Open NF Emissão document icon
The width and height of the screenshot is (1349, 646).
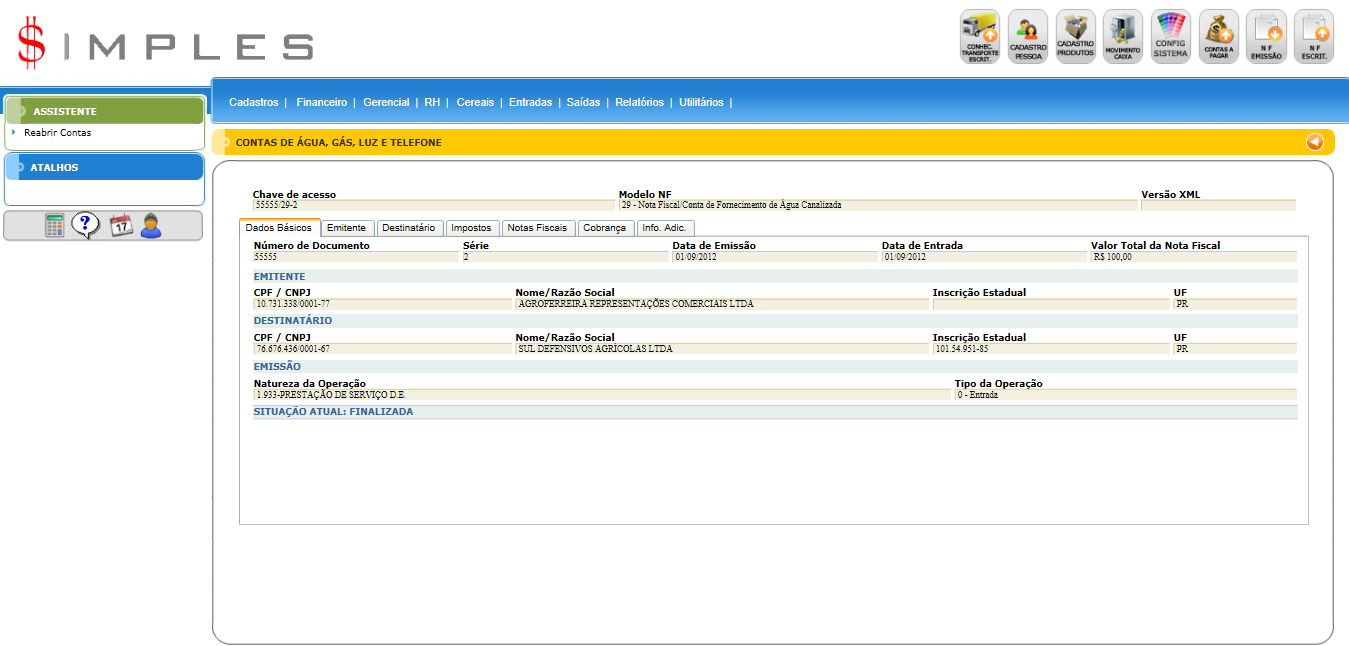pos(1266,37)
